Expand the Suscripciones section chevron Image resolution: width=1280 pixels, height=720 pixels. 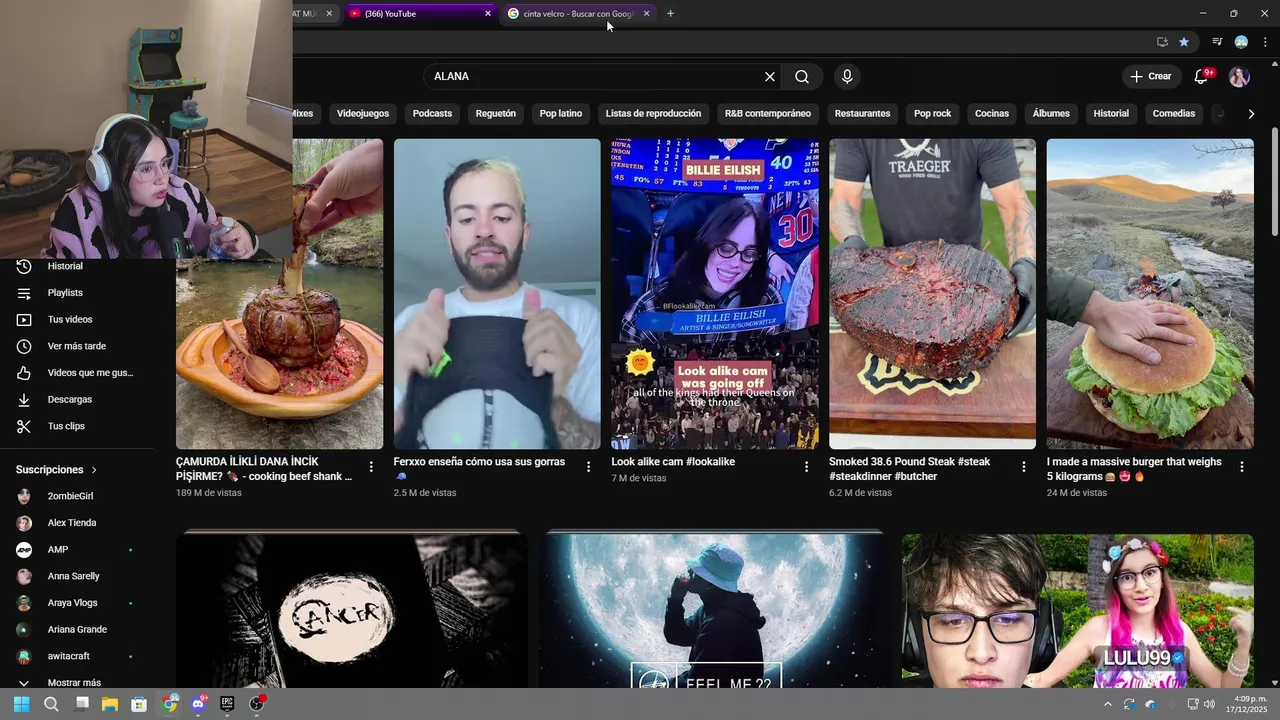point(95,470)
